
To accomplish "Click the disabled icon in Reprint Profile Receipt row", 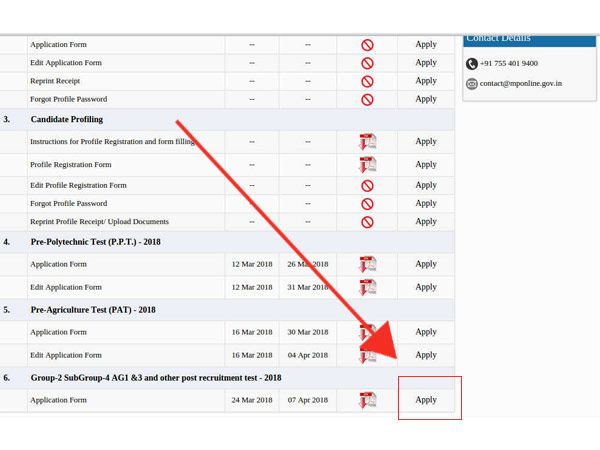I will click(x=367, y=222).
